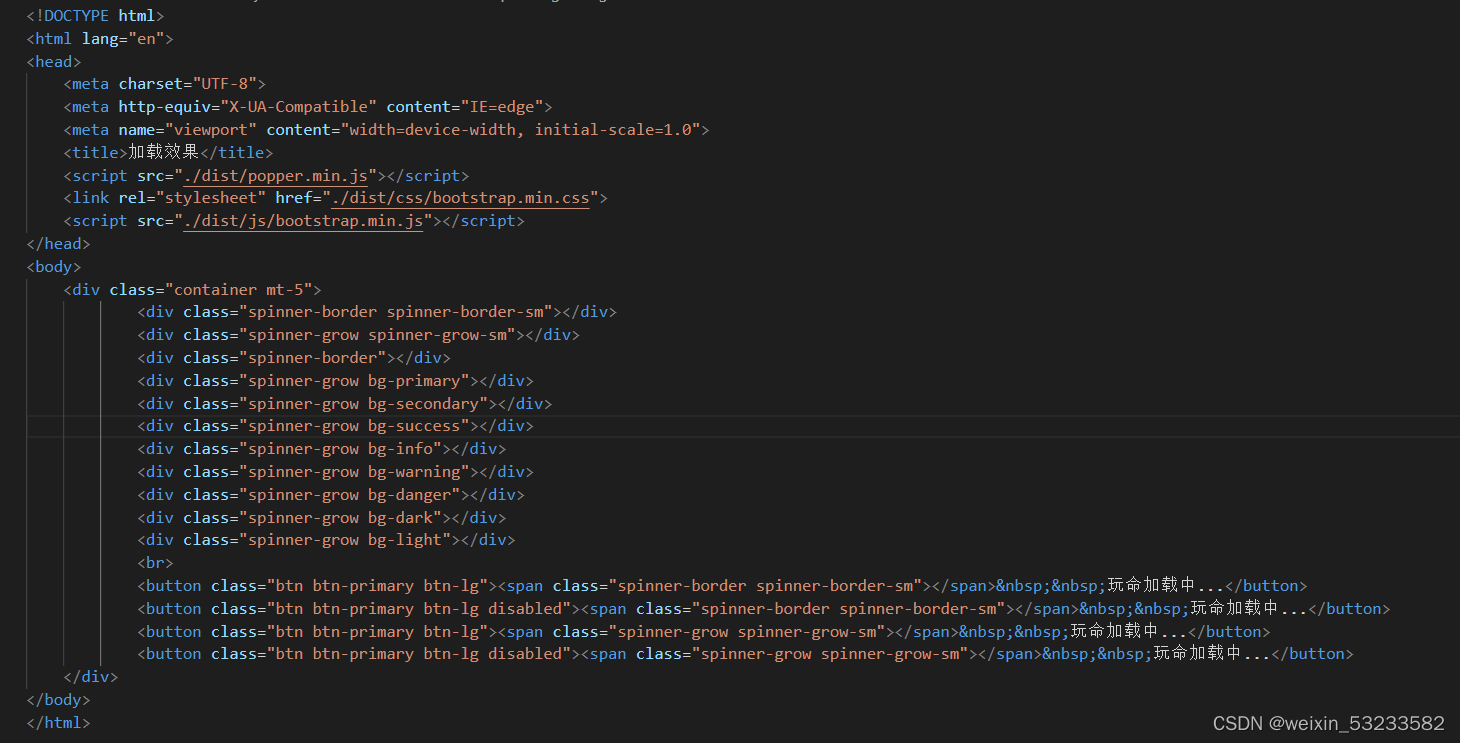Click the opening "<body>" tag
This screenshot has height=743, width=1460.
click(54, 267)
